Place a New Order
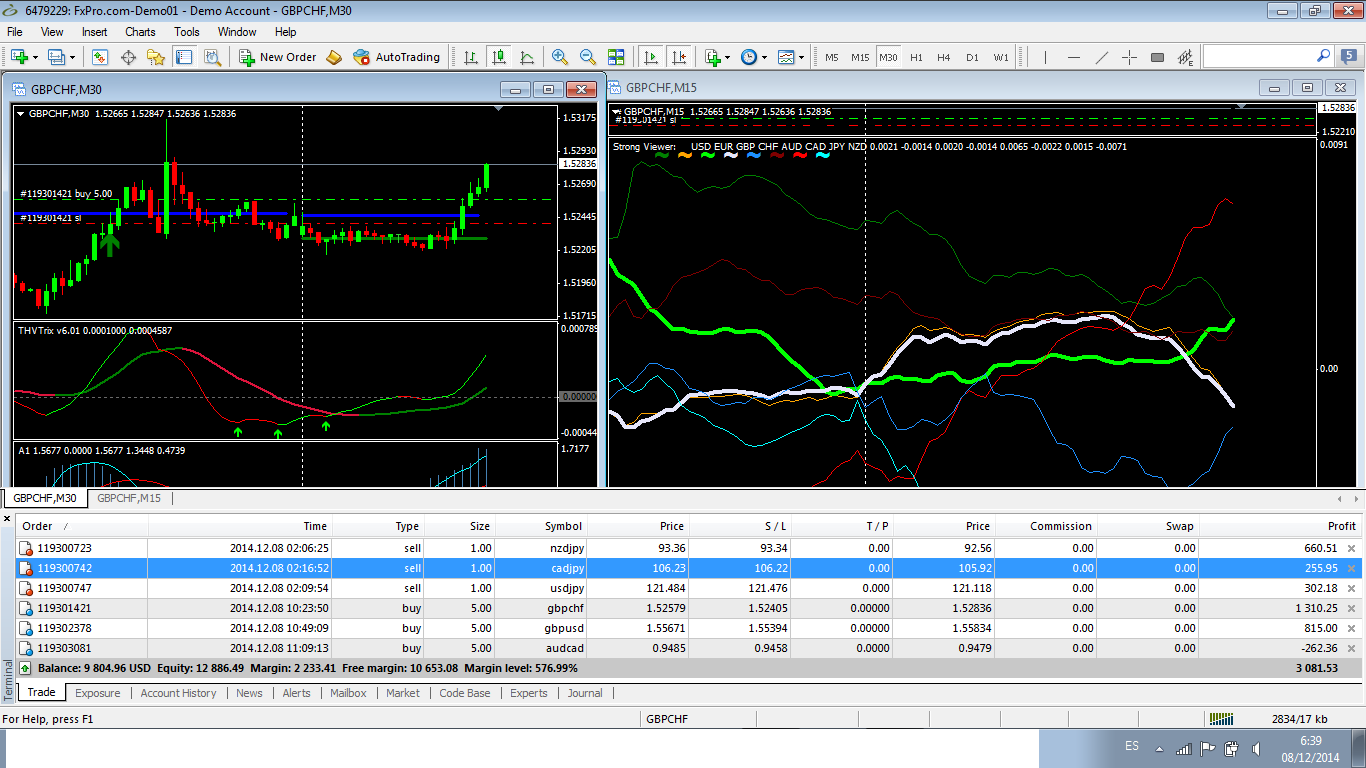This screenshot has height=768, width=1366. coord(277,57)
